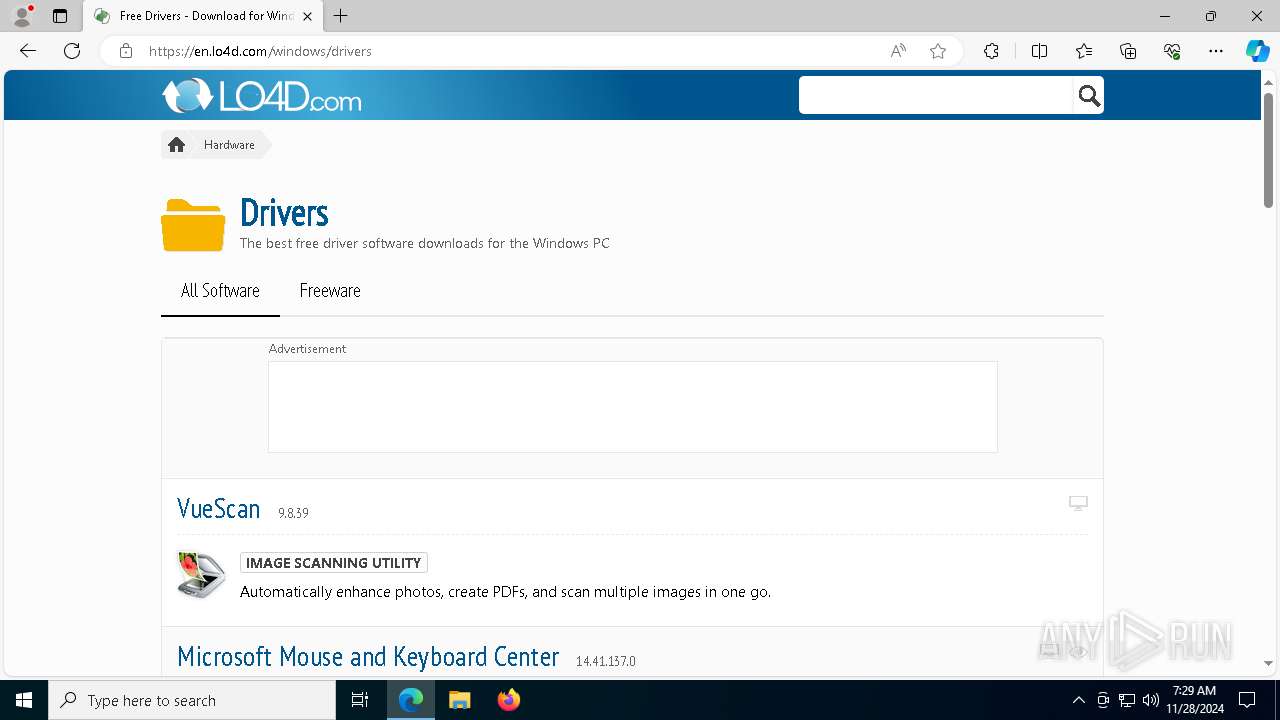
Task: Show hidden system tray icons chevron
Action: pos(1078,700)
